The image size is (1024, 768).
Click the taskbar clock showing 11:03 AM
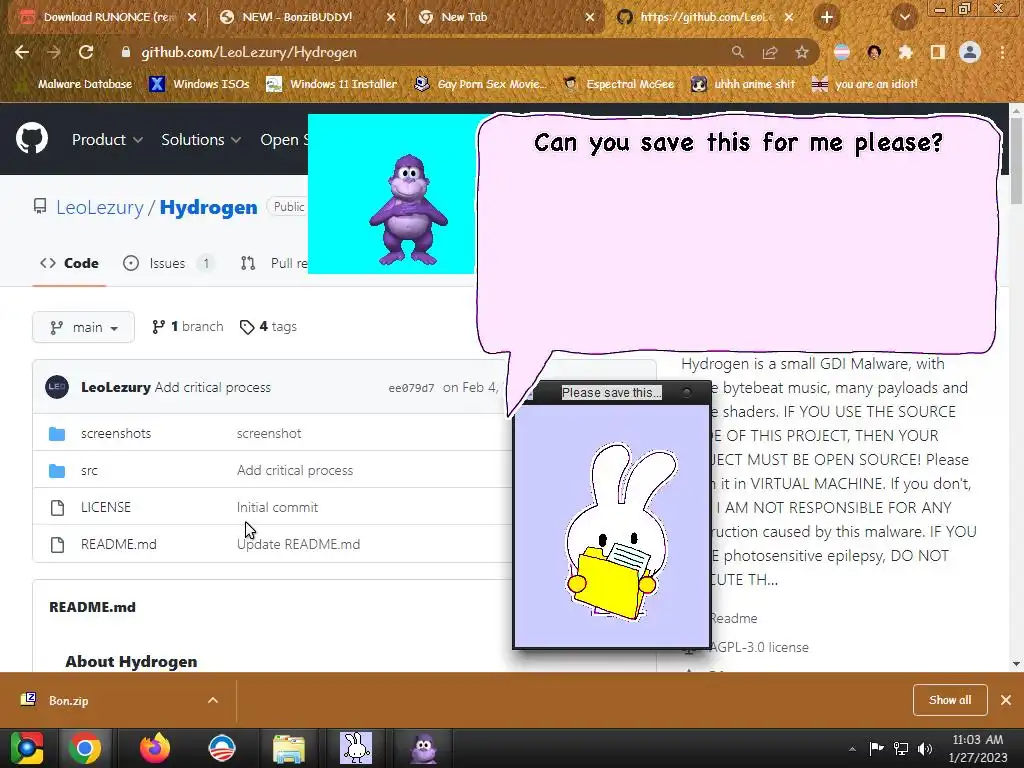coord(978,748)
